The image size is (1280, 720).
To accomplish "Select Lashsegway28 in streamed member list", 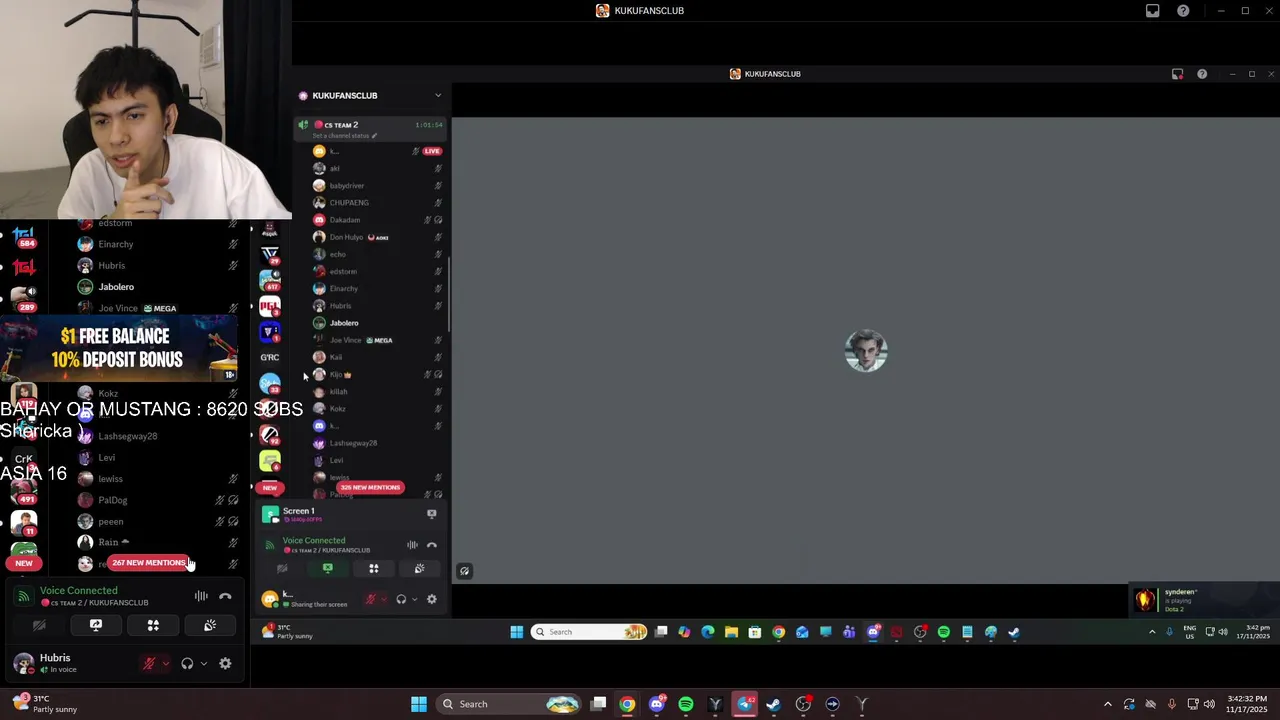I will 353,443.
